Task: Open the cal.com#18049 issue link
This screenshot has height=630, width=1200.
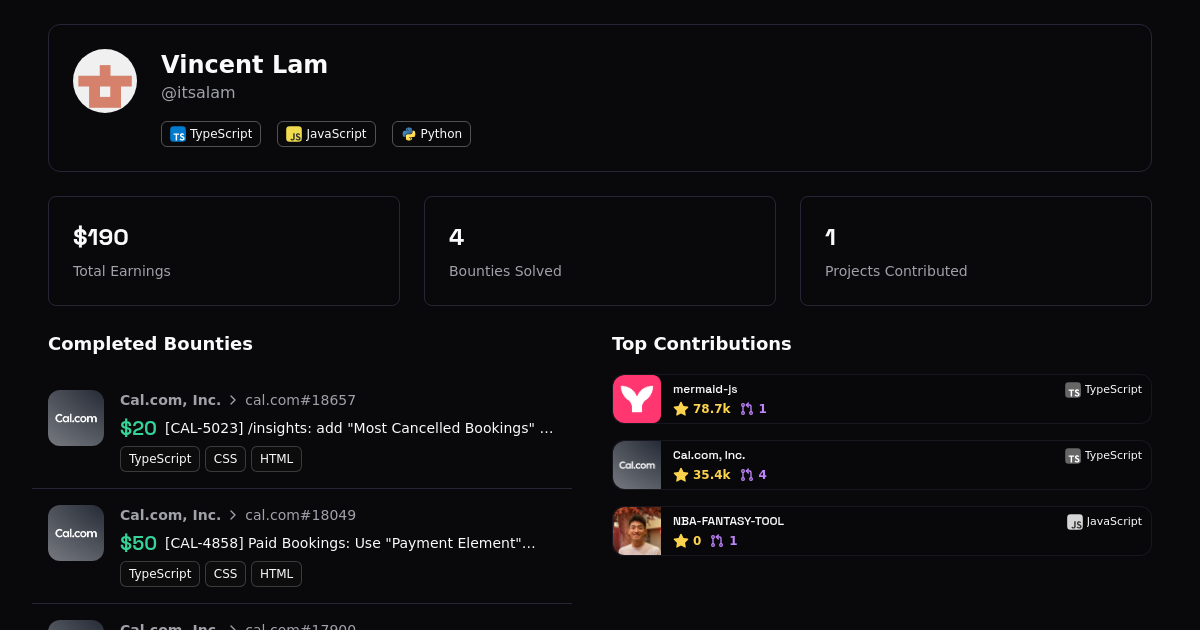Action: 300,515
